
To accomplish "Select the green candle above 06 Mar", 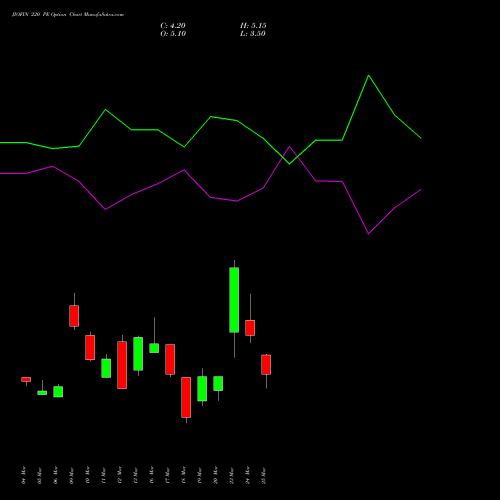I will 58,392.
